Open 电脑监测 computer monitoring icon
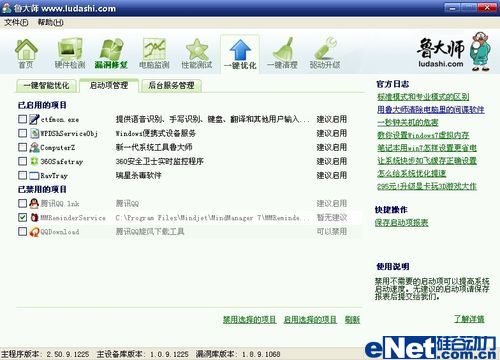 click(154, 49)
